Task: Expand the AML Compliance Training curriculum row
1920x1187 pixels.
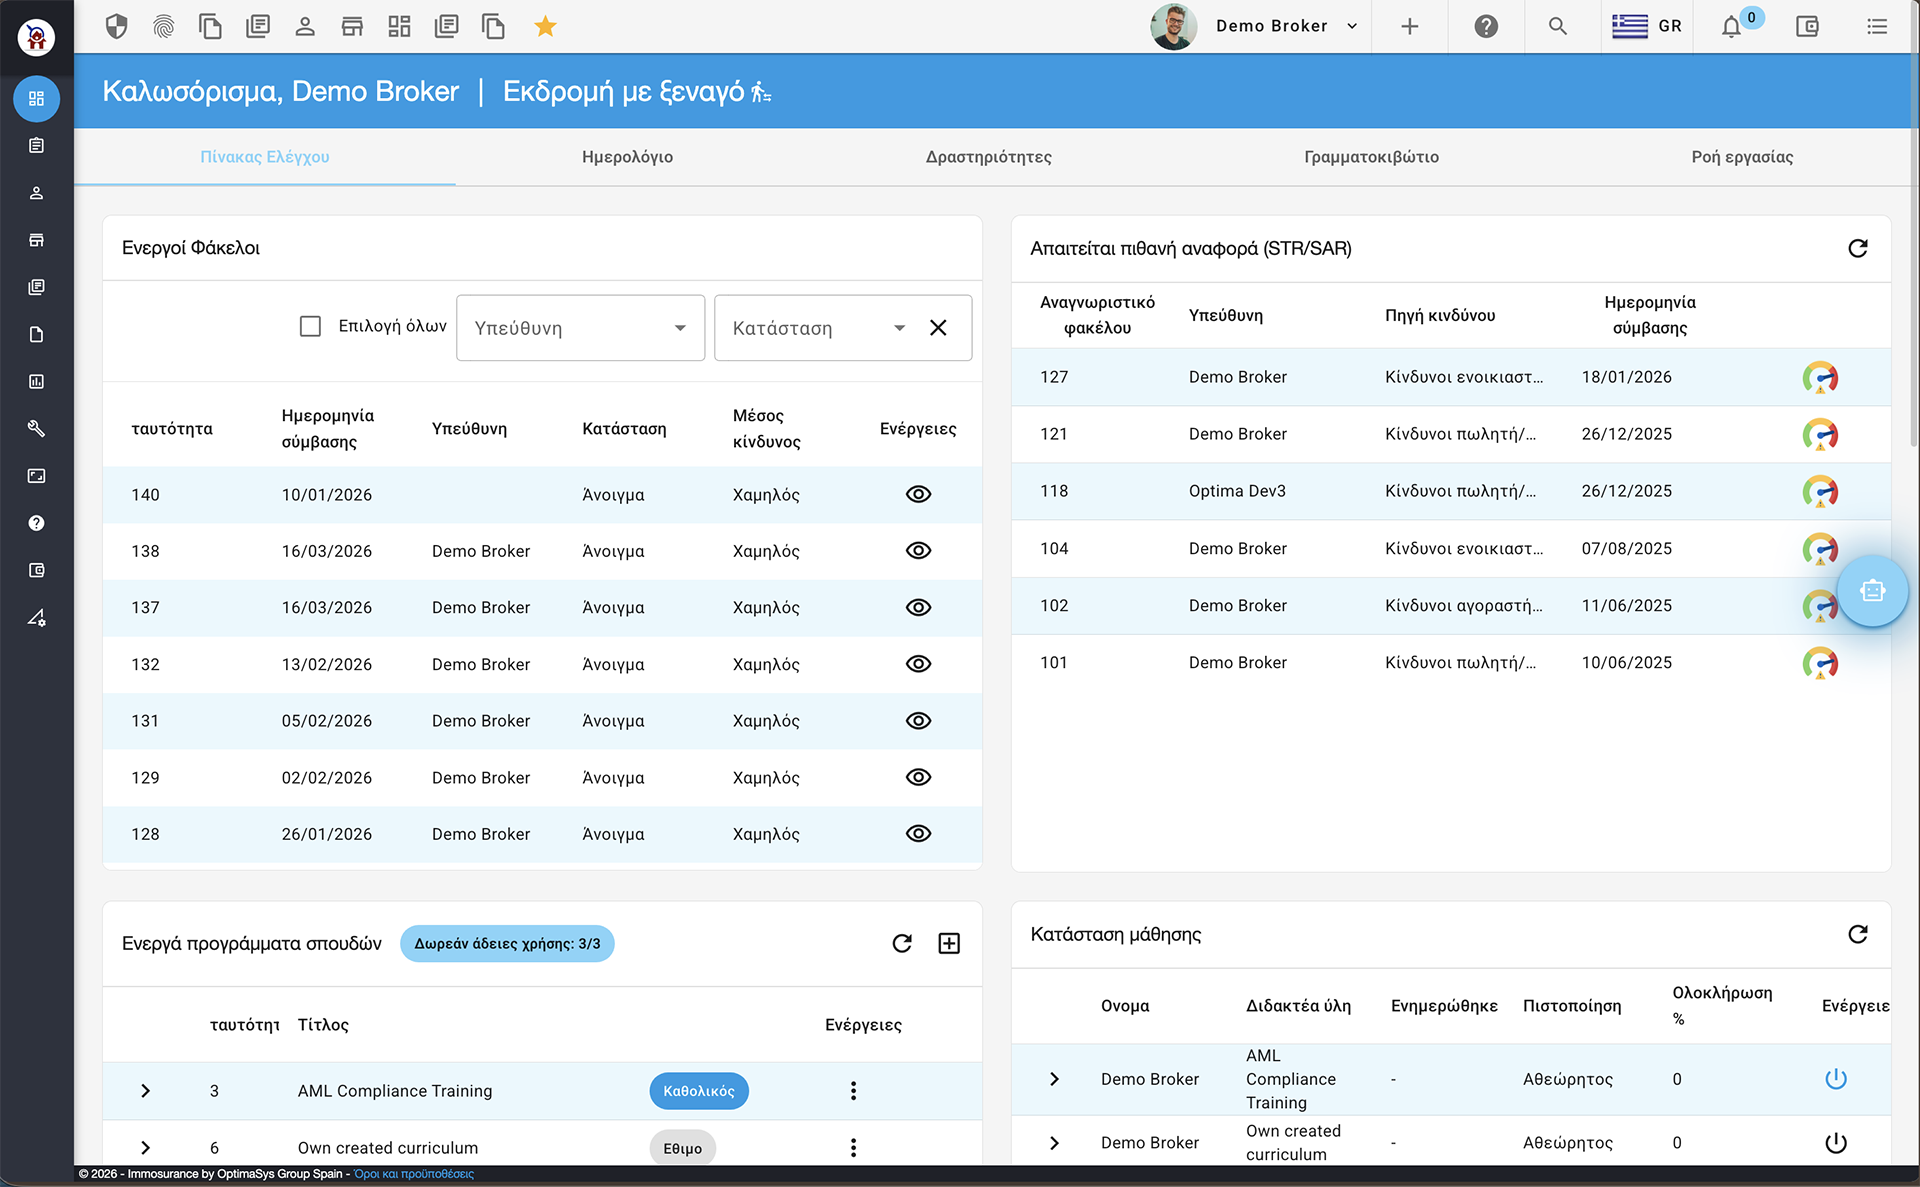Action: point(146,1091)
